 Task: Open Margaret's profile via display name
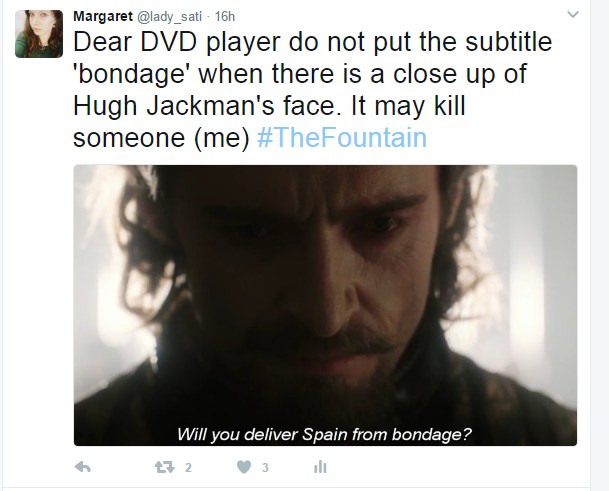(103, 16)
